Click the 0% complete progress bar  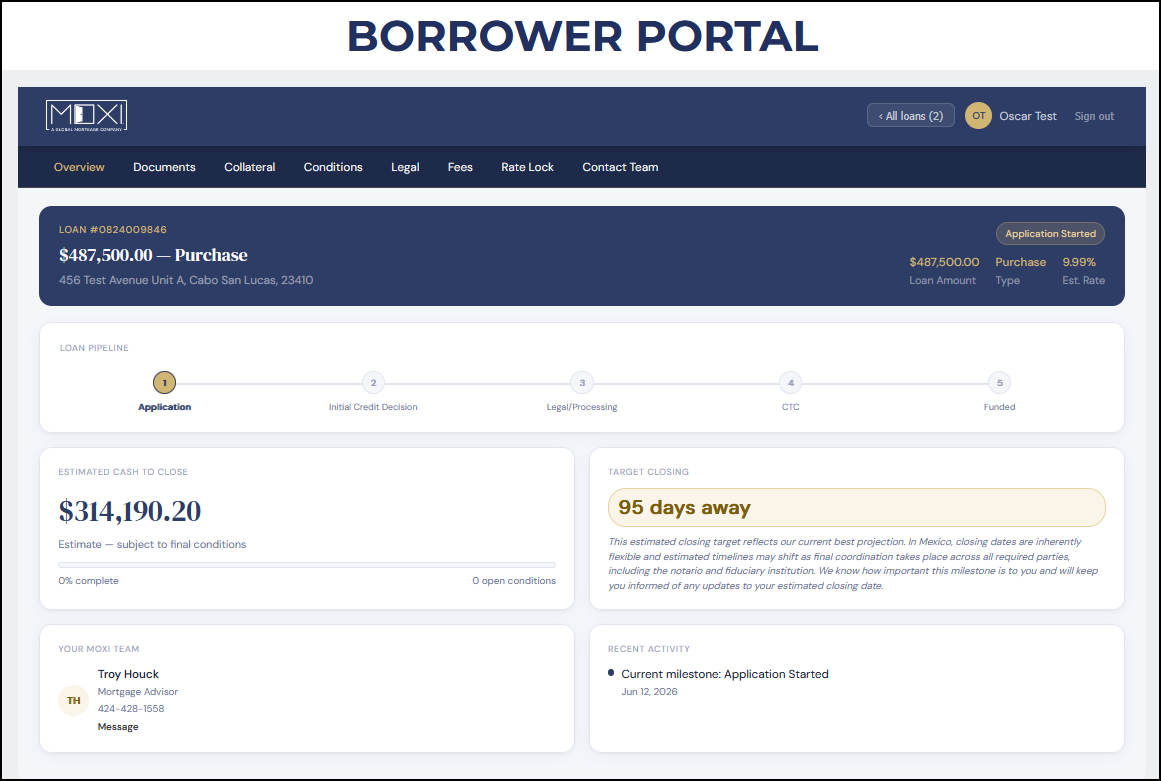(307, 565)
